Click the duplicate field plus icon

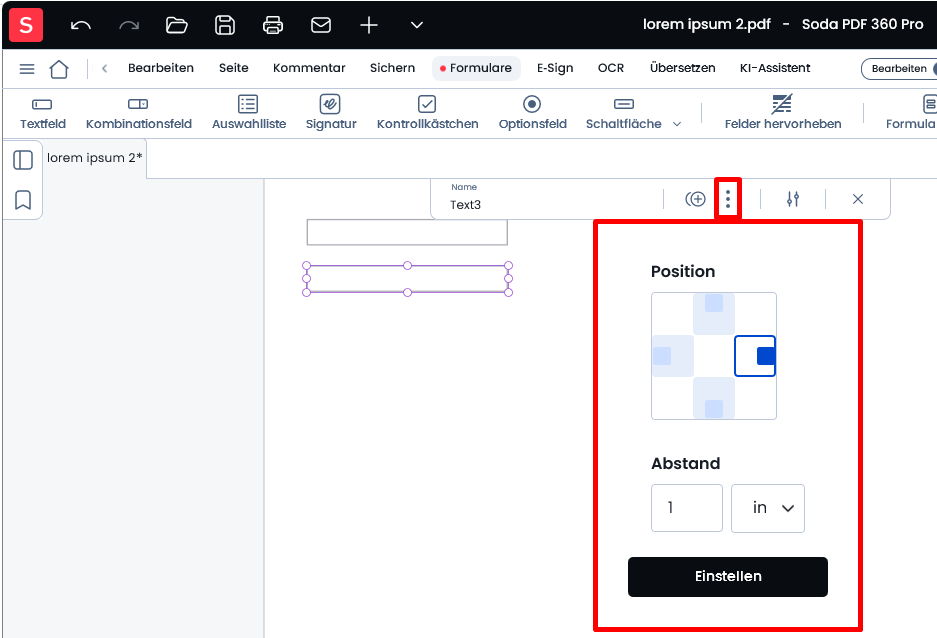click(696, 199)
